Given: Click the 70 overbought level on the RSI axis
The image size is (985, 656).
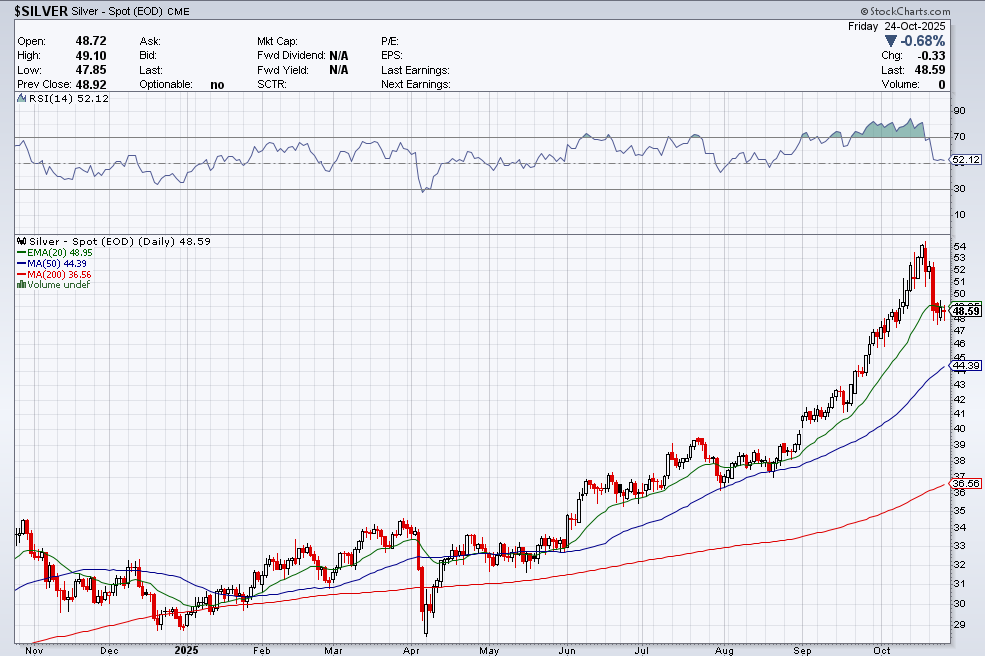Looking at the screenshot, I should coord(959,136).
